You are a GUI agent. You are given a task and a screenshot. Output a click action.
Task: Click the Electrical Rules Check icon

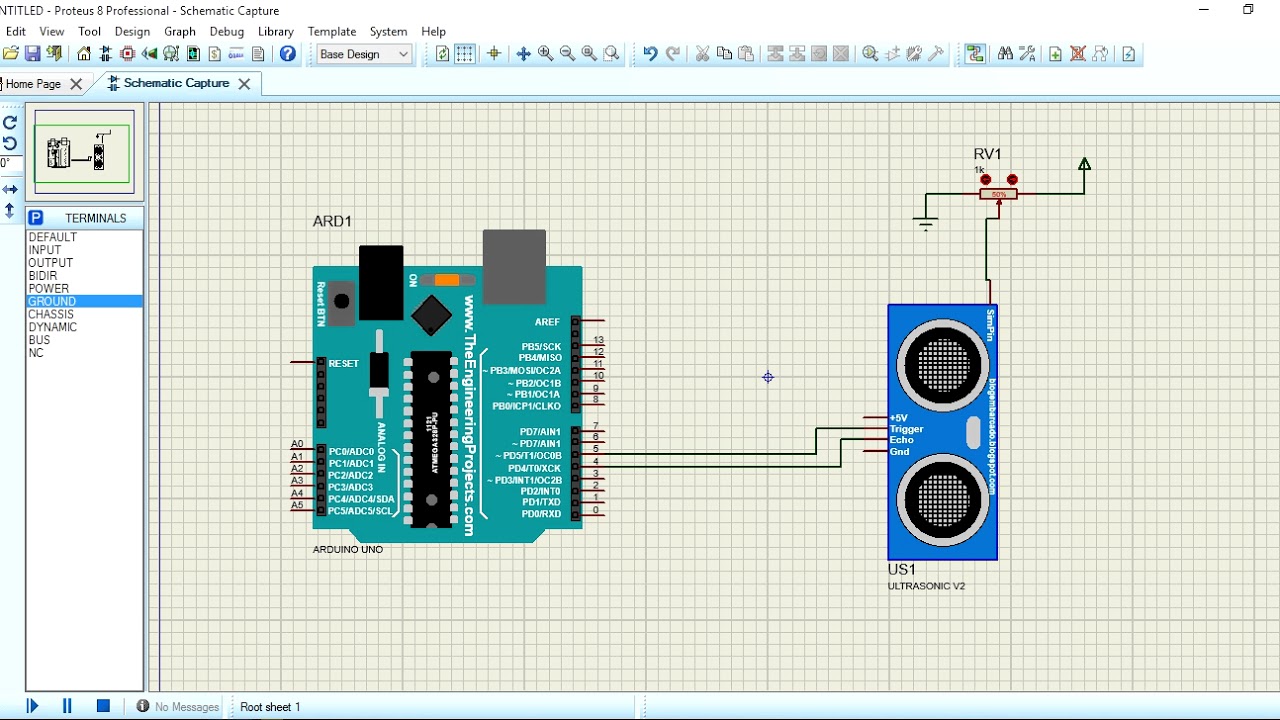click(1129, 54)
